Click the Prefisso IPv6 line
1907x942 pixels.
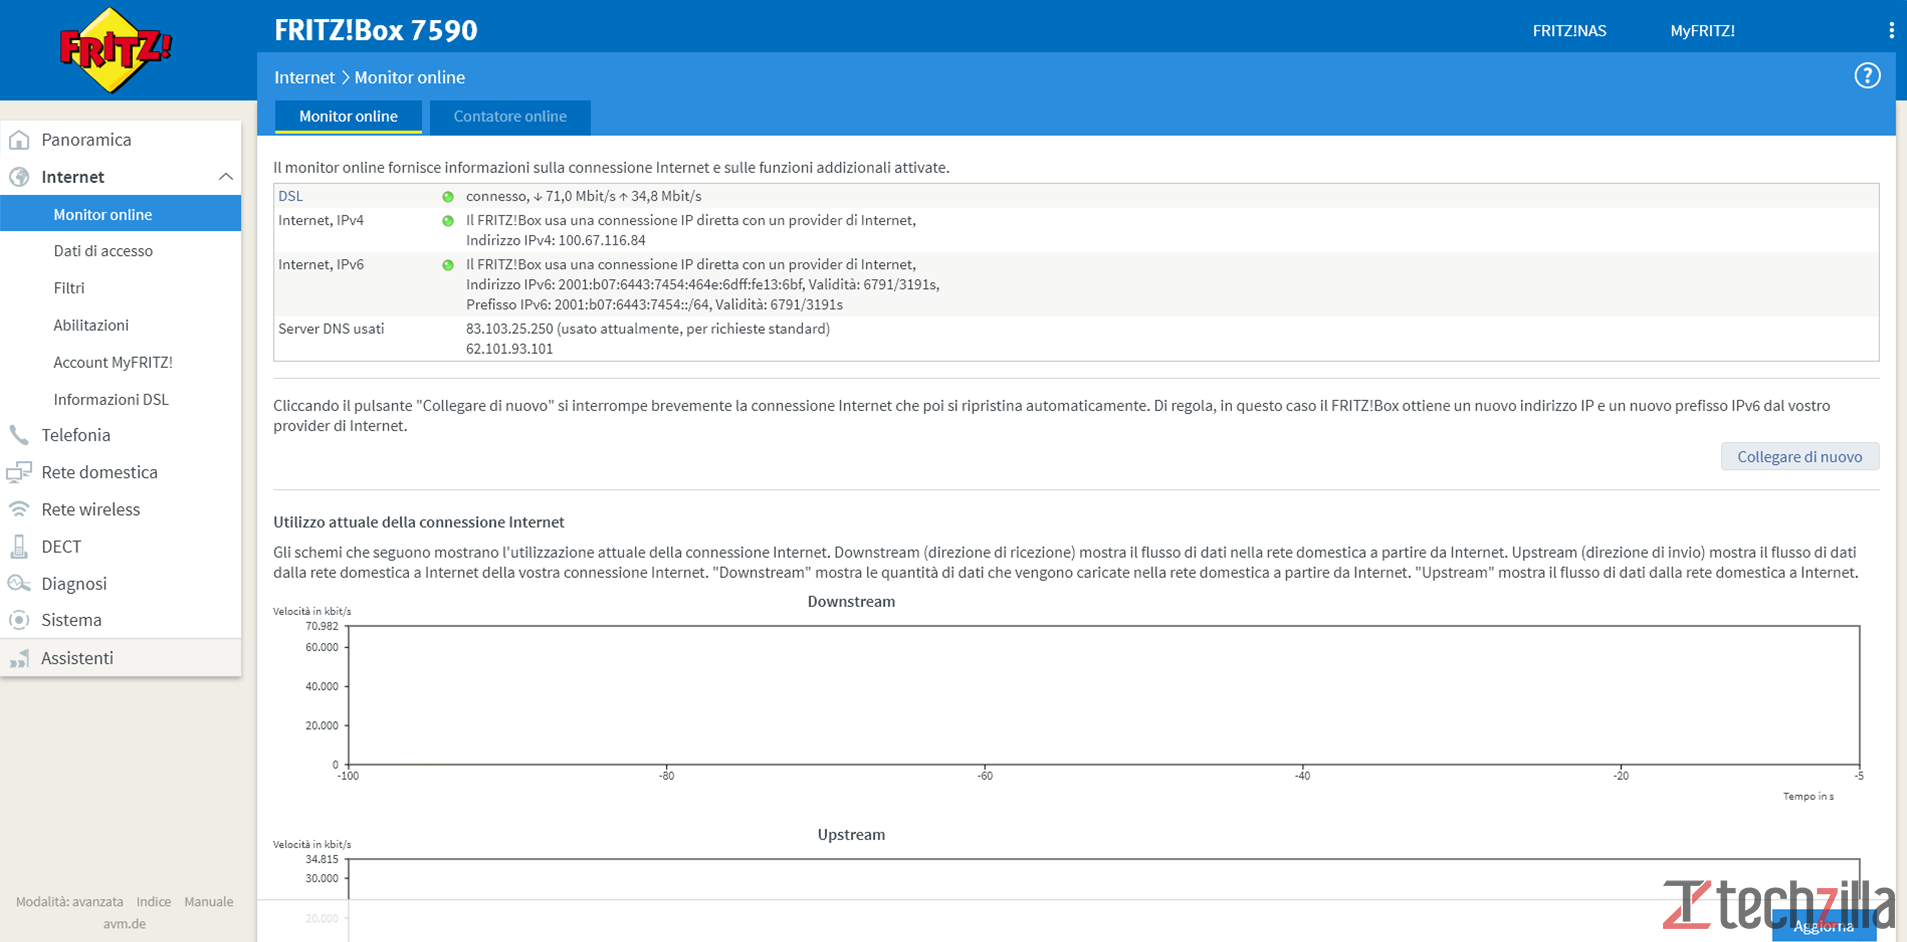[654, 305]
